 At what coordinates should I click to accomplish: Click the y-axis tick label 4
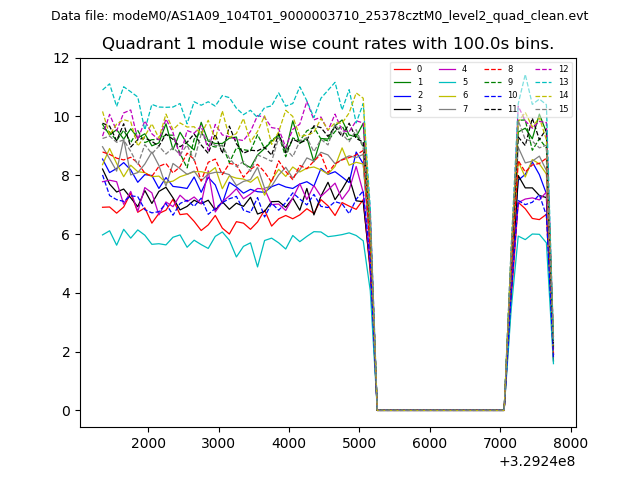(65, 293)
